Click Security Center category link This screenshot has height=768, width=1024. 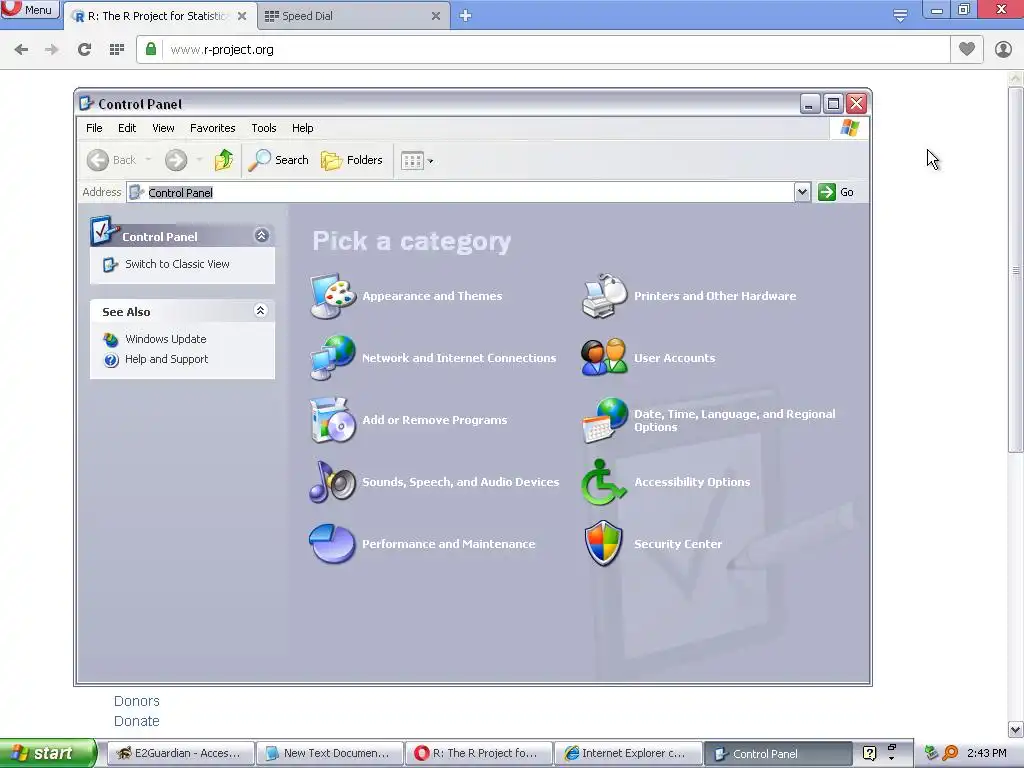click(x=678, y=544)
